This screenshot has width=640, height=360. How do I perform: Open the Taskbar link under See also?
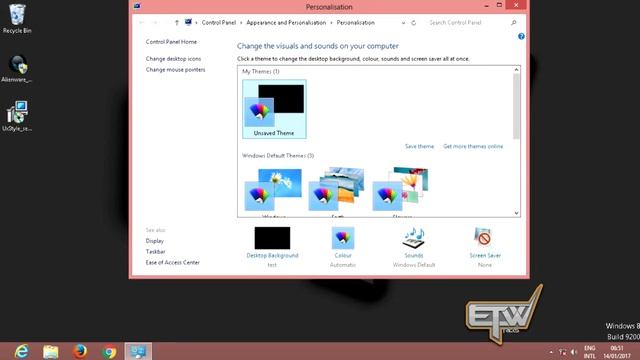click(156, 252)
